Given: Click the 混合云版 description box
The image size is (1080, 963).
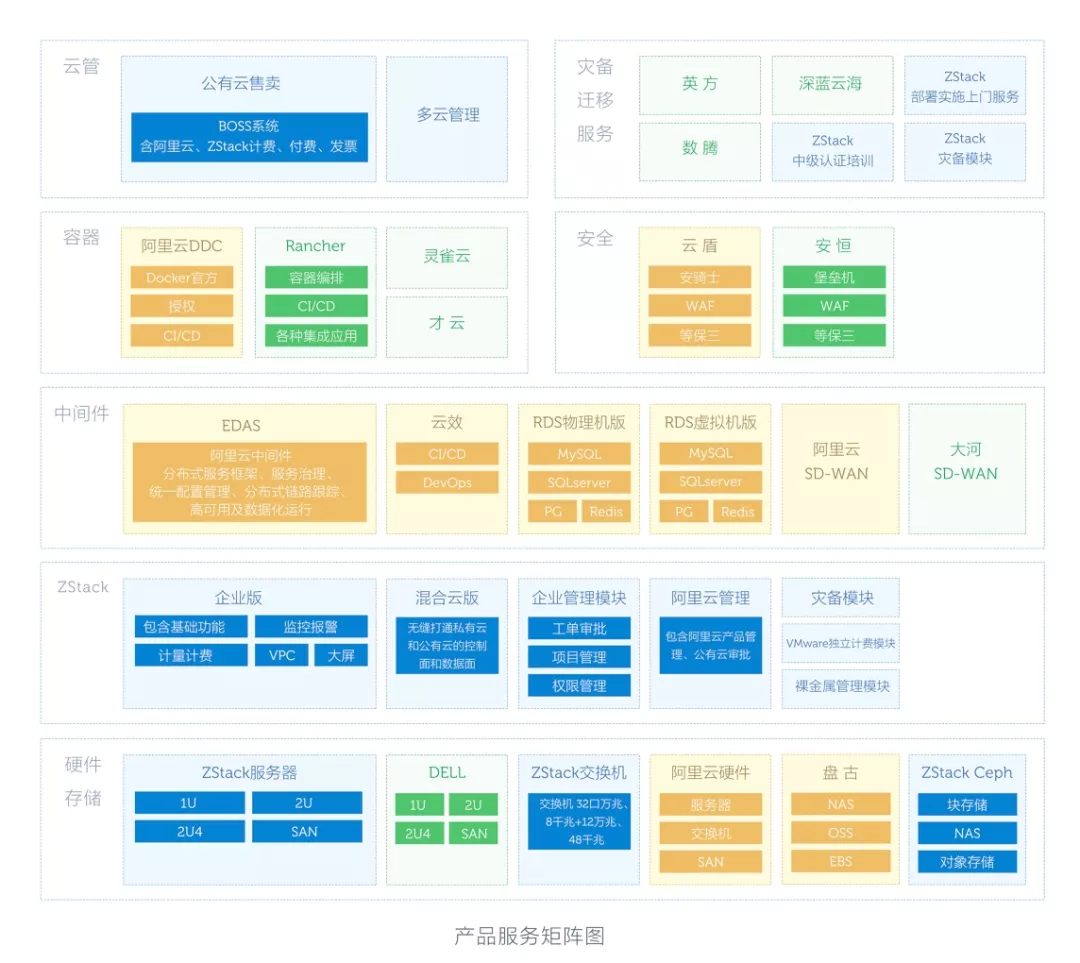Looking at the screenshot, I should (447, 645).
